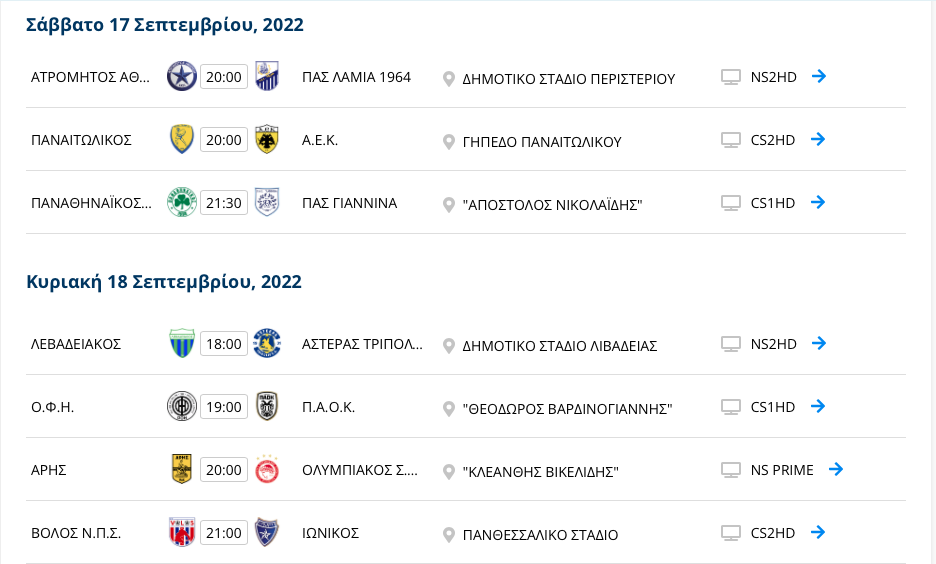This screenshot has height=564, width=936.
Task: Click the Olympiacos red crest logo
Action: (267, 469)
